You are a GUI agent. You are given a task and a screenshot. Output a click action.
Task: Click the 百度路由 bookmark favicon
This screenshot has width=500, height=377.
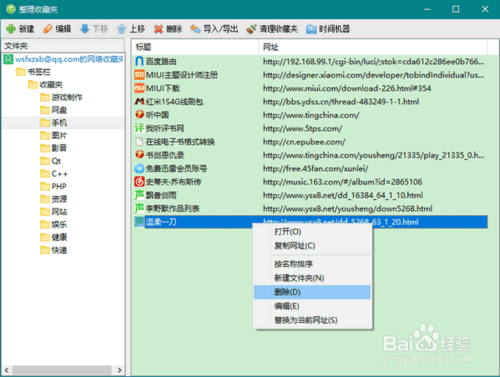[139, 61]
